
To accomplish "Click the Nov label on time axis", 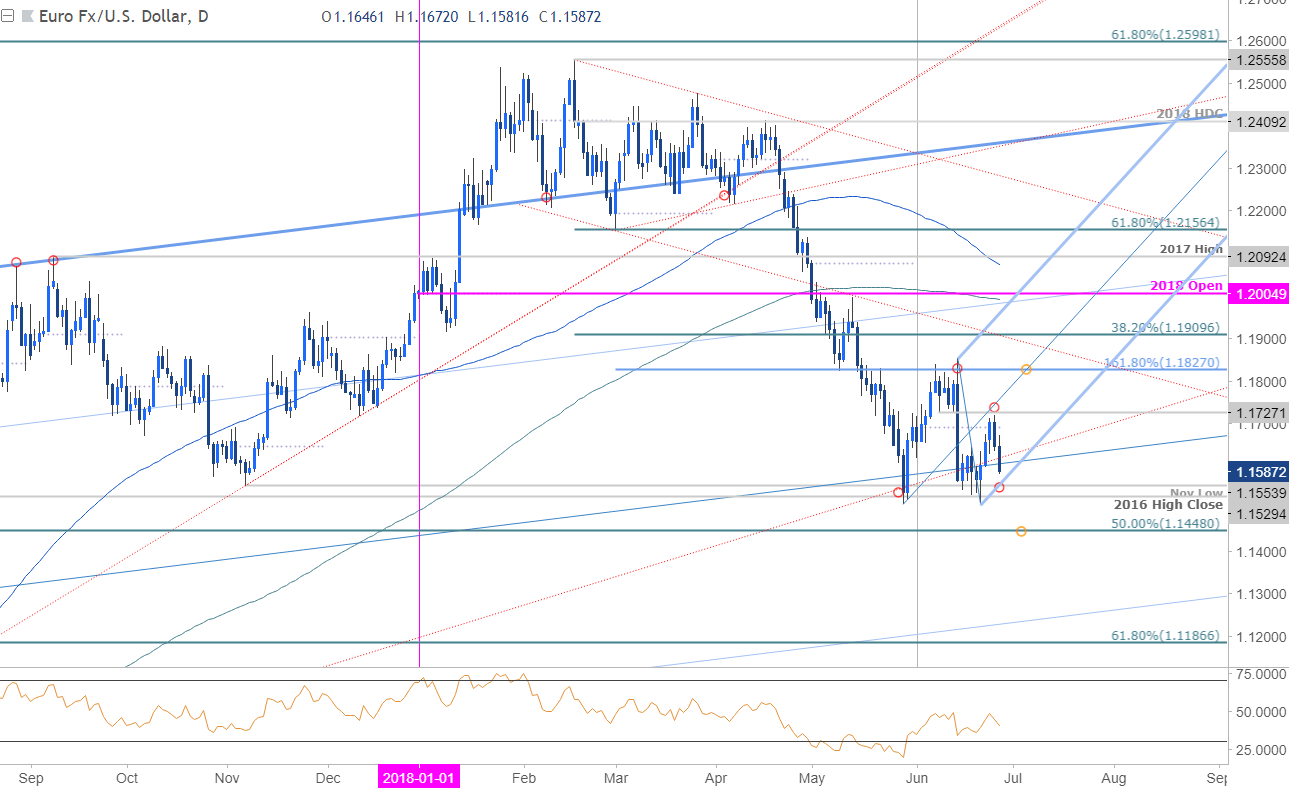I will click(x=227, y=777).
